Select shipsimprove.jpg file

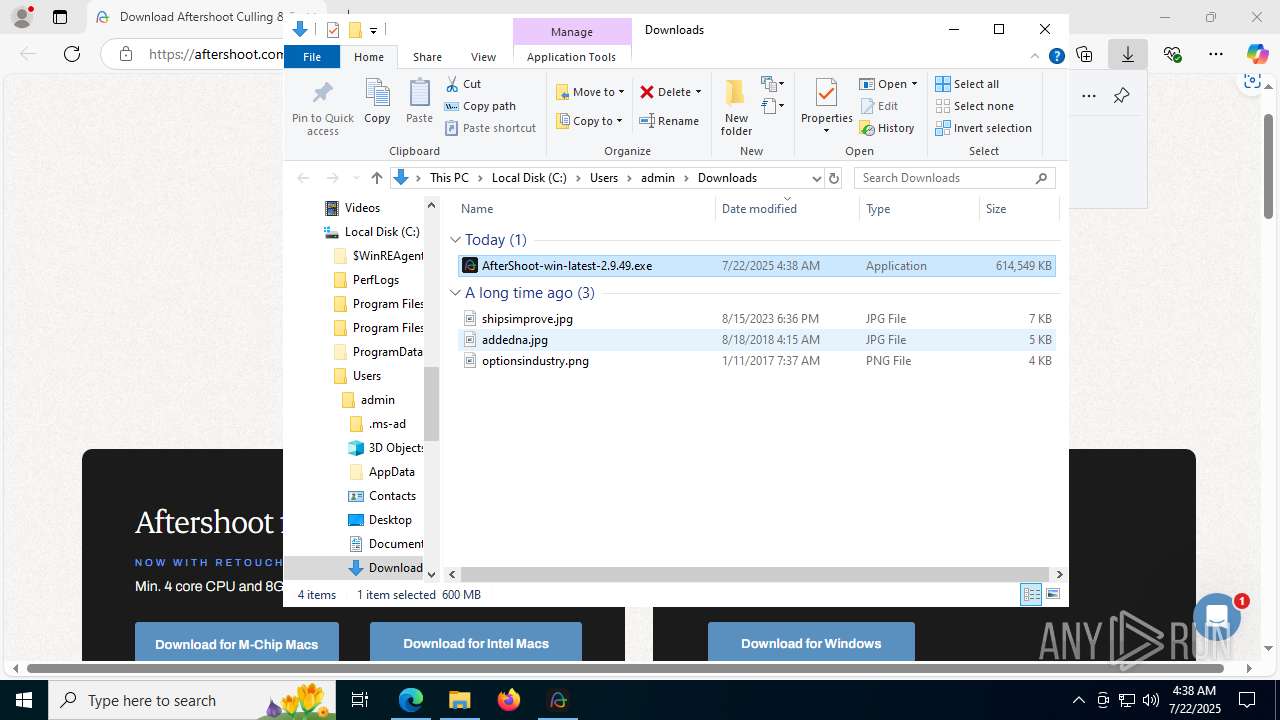(x=756, y=319)
